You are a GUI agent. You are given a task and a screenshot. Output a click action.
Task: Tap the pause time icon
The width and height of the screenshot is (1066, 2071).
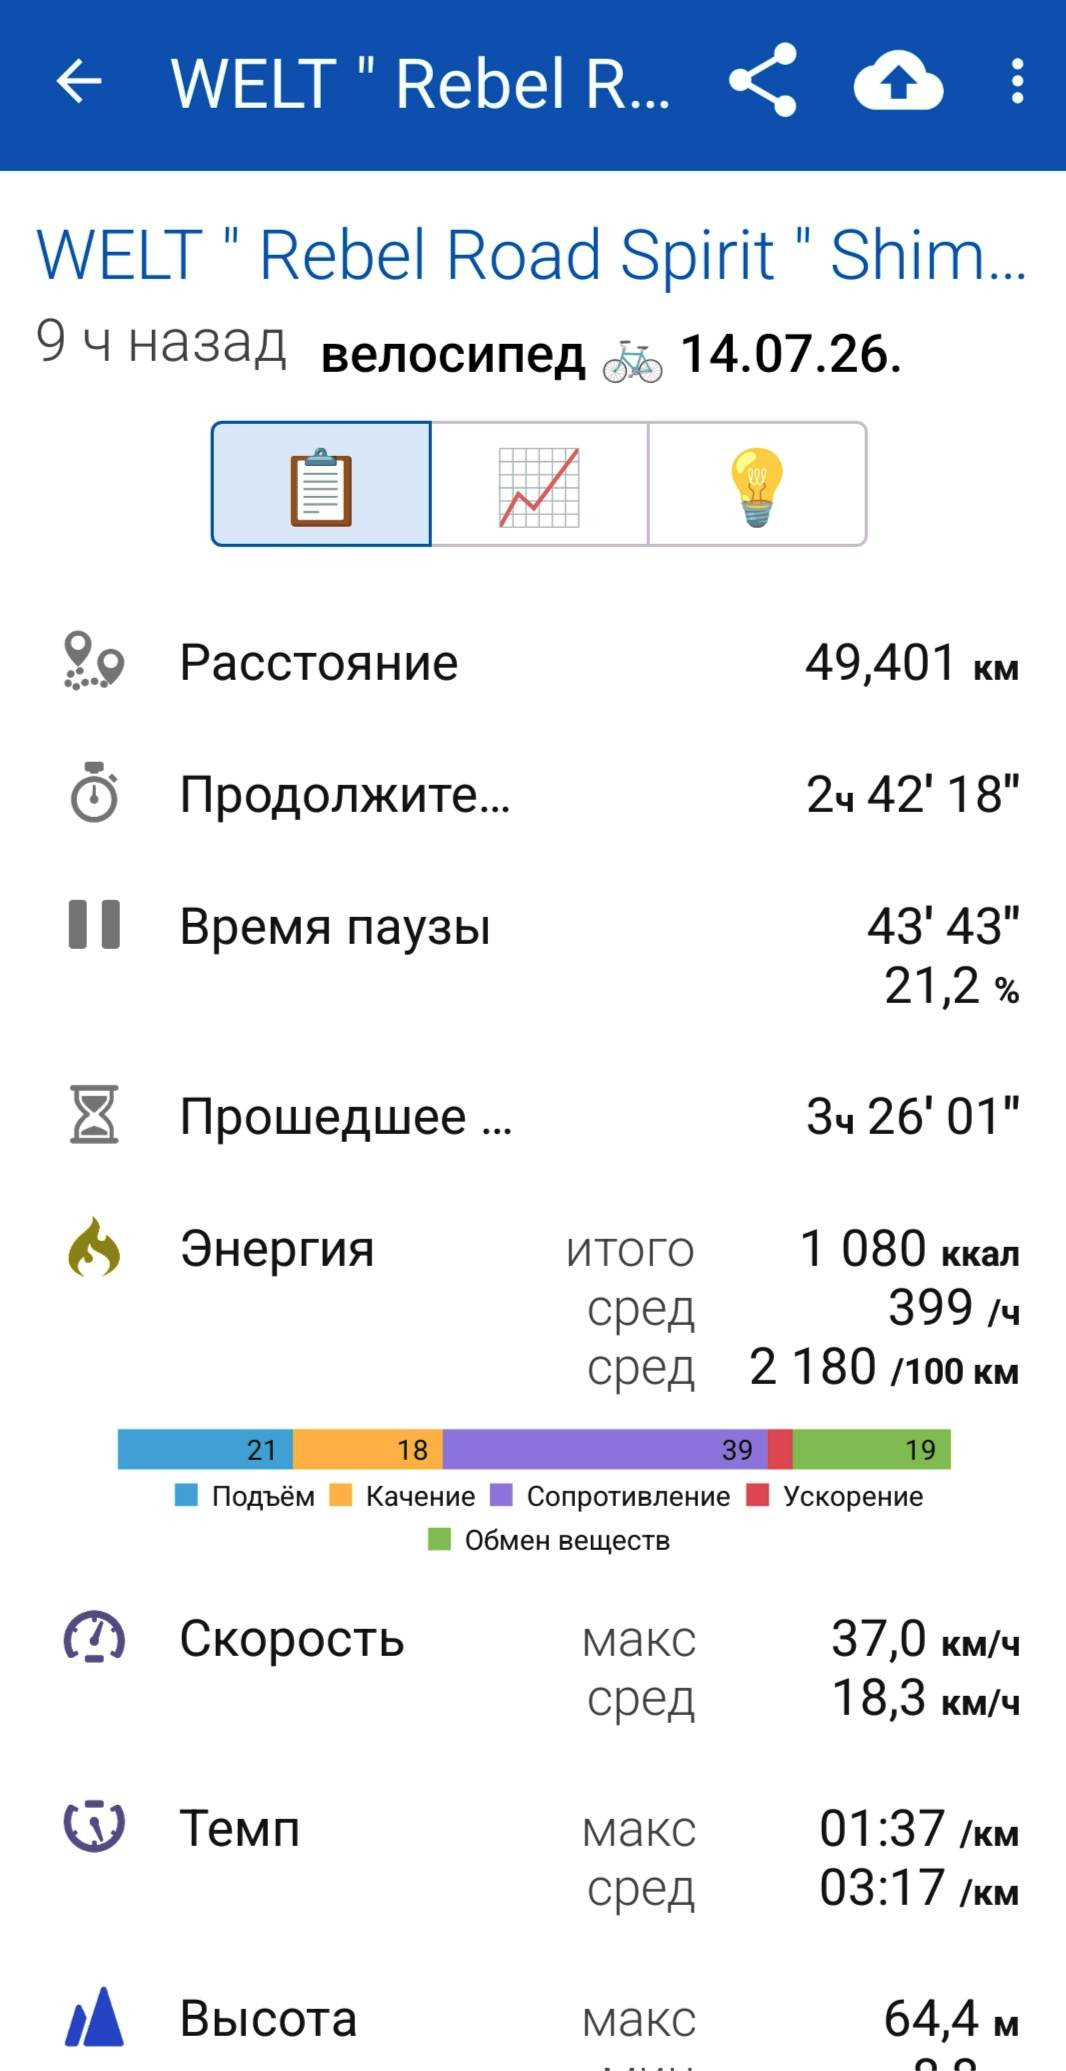[x=94, y=924]
